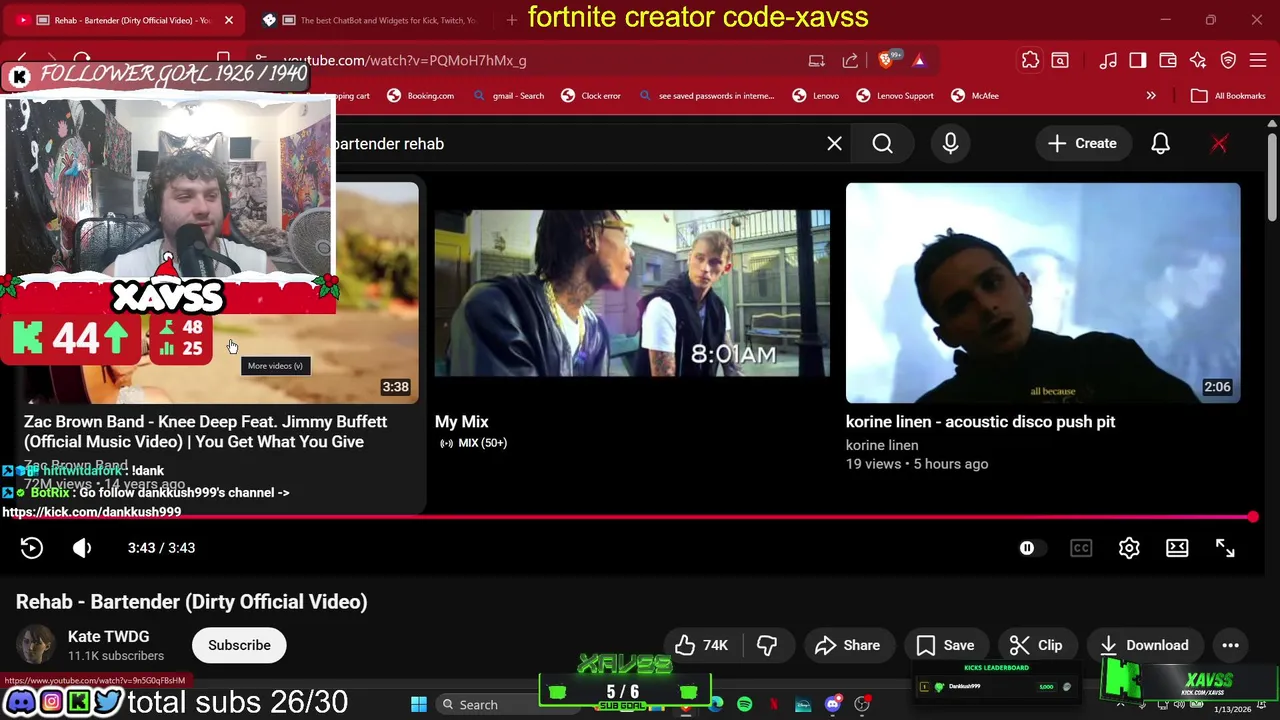The height and width of the screenshot is (720, 1280).
Task: Open the more actions ellipsis menu
Action: tap(1231, 646)
